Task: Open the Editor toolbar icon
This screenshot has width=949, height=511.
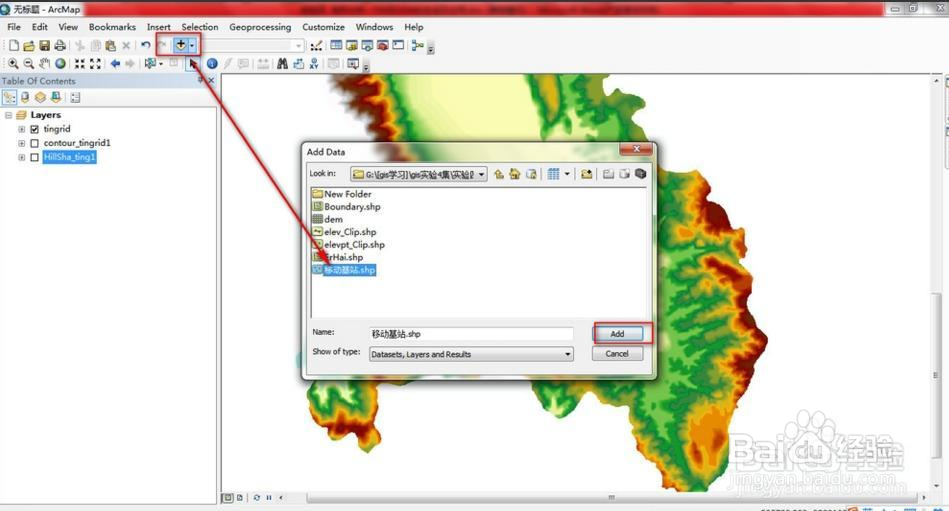Action: click(x=316, y=45)
